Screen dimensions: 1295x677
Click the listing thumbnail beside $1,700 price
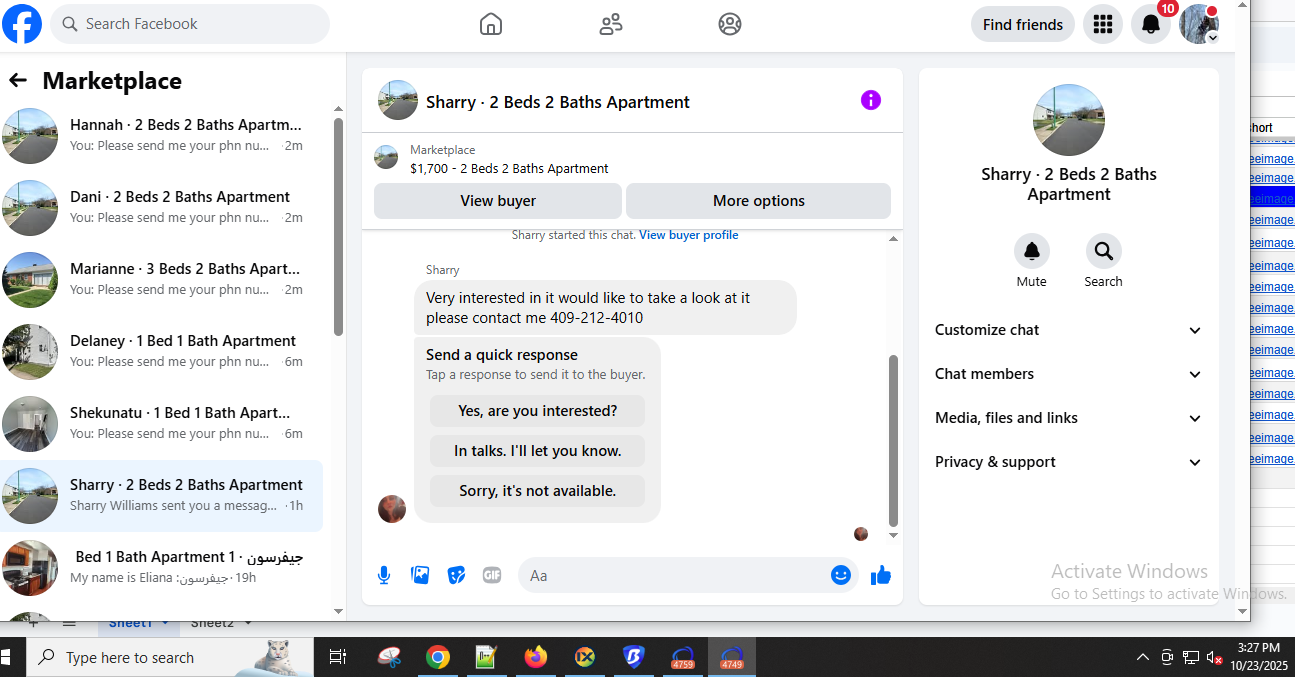(386, 158)
